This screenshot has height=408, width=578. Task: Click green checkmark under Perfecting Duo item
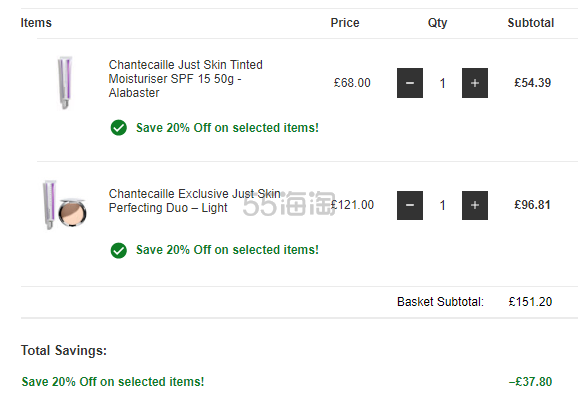click(119, 251)
